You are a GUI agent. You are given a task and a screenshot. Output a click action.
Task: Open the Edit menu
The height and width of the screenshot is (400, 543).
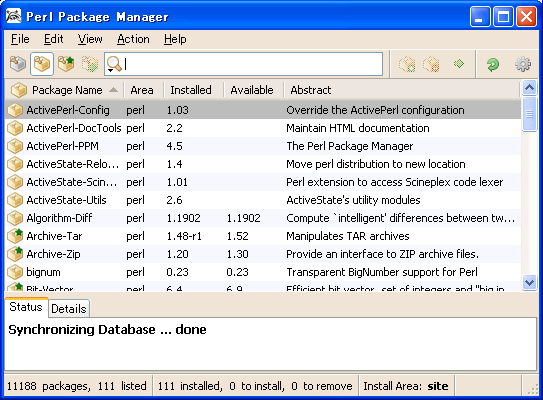click(x=53, y=39)
